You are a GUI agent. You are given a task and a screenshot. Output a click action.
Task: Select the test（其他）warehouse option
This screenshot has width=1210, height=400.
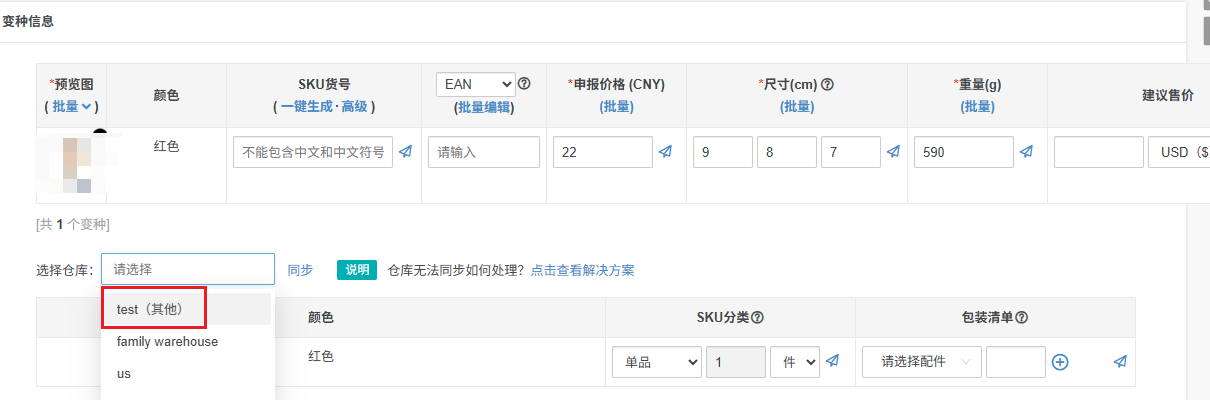[x=150, y=309]
